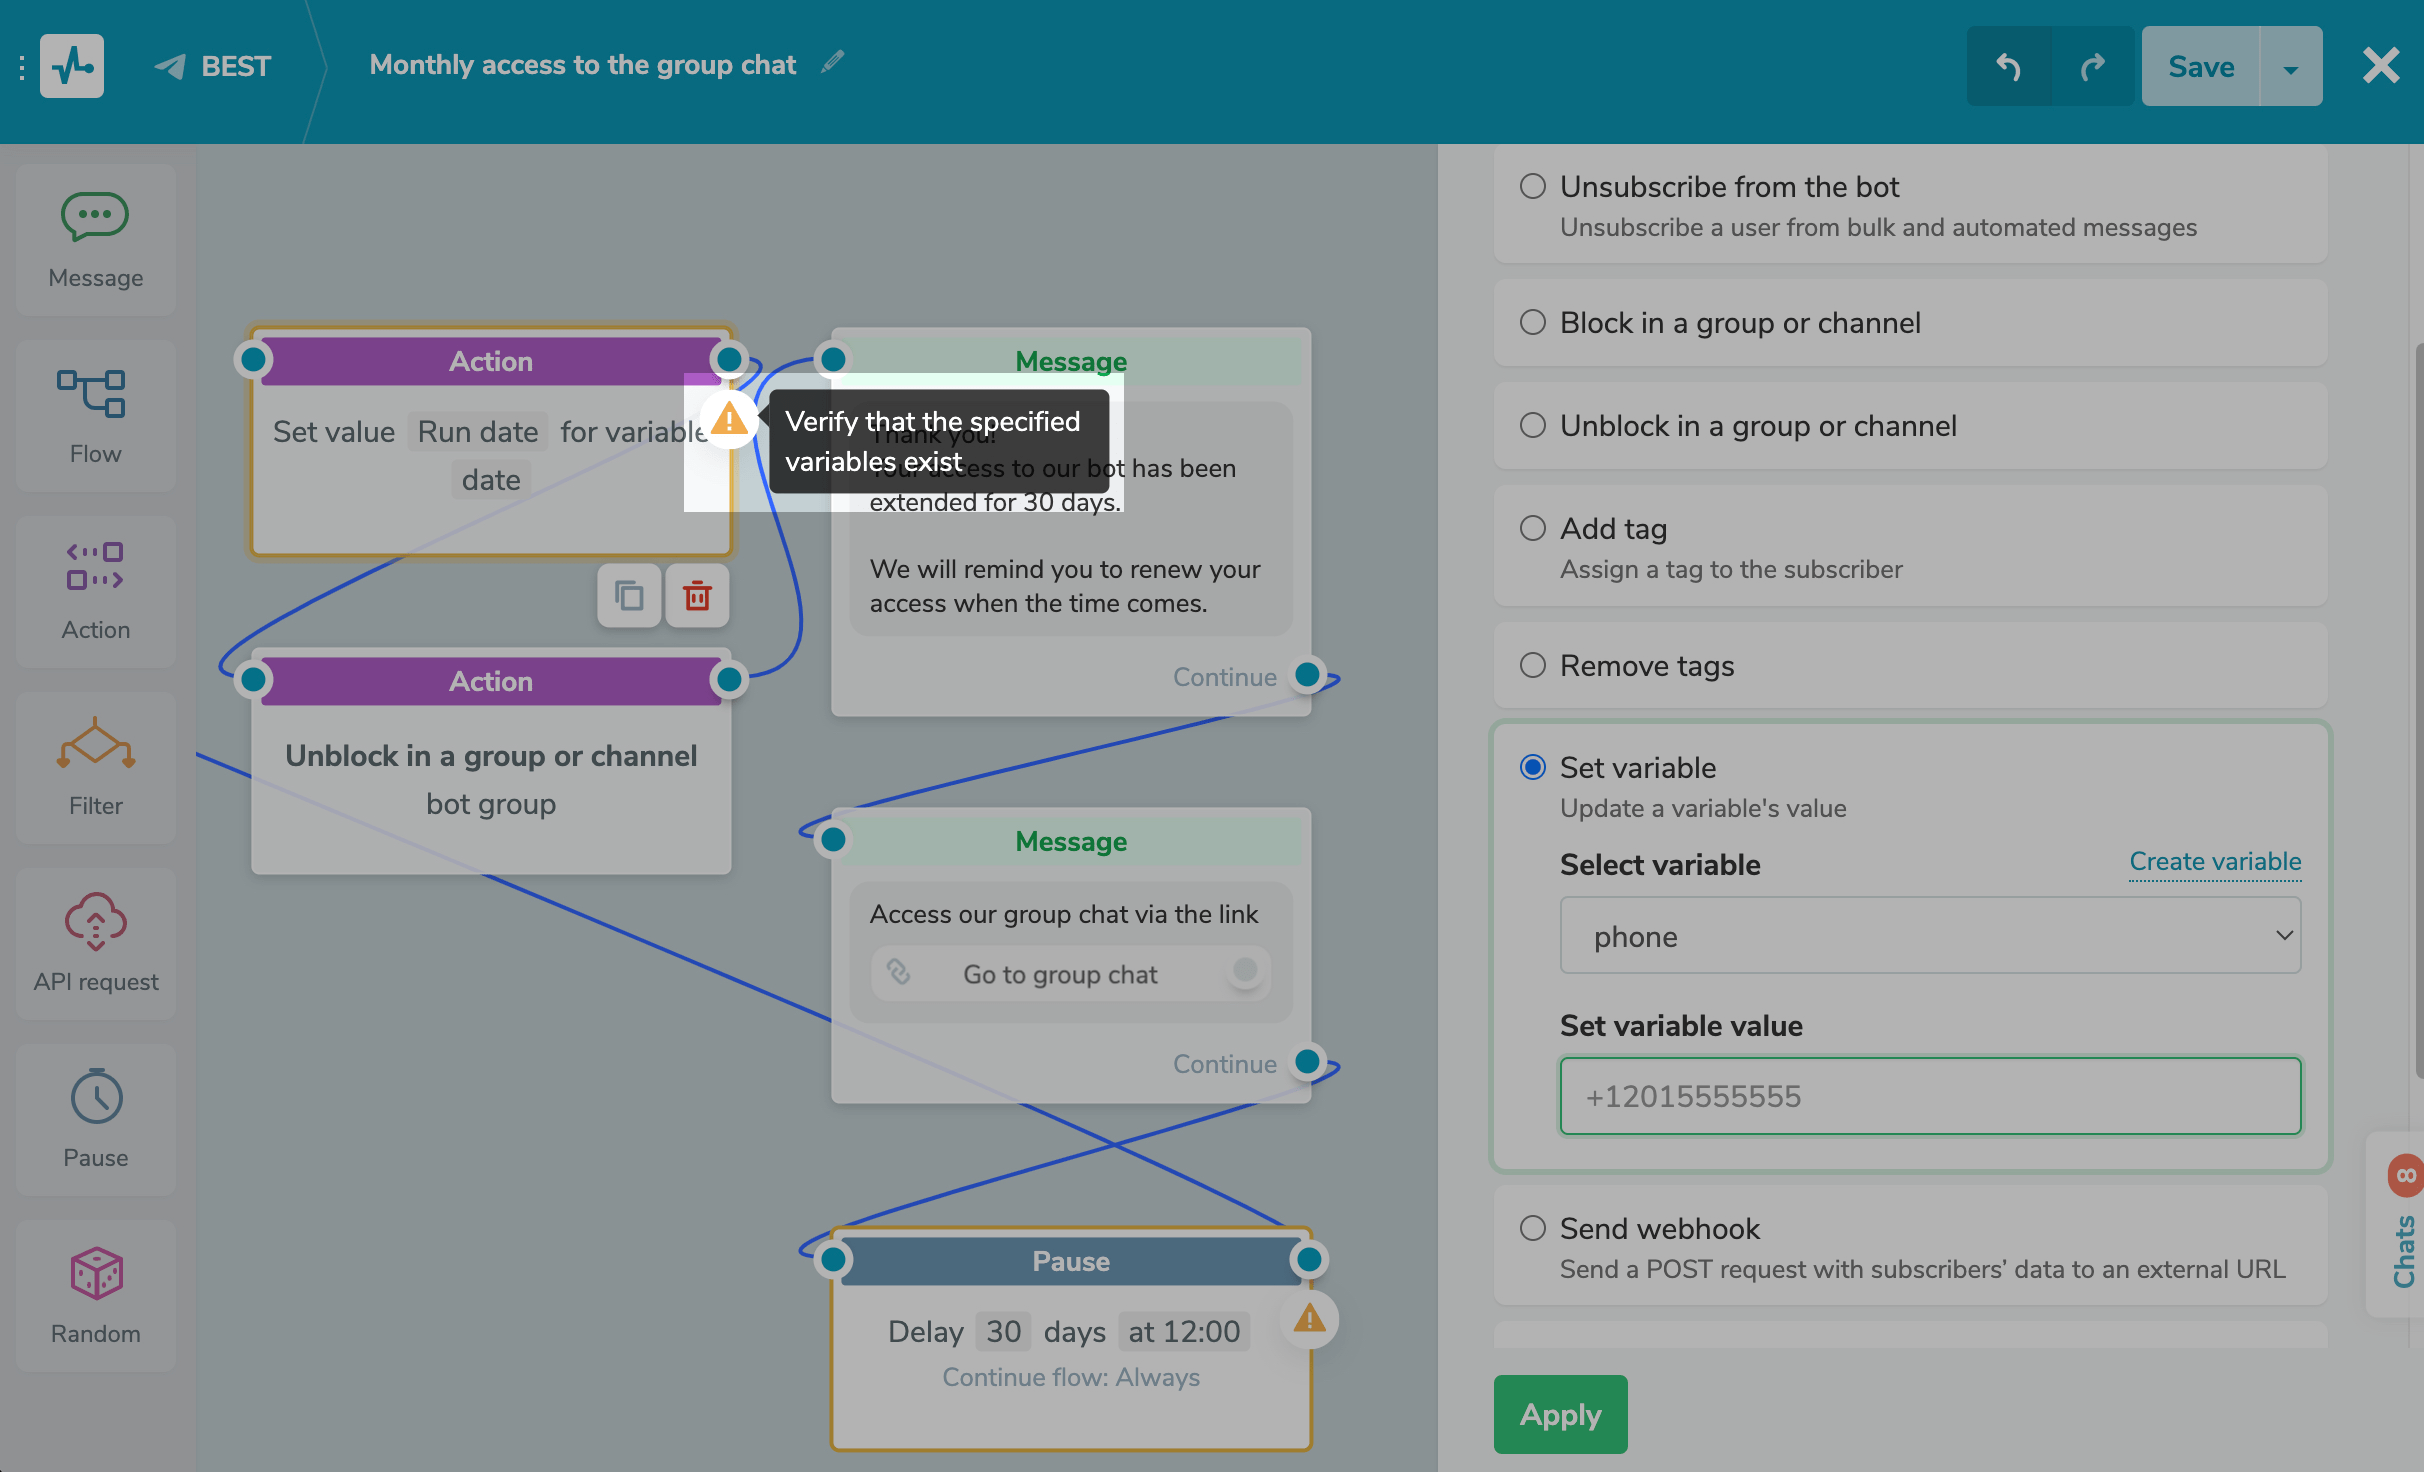The image size is (2424, 1472).
Task: Click the Apply button
Action: coord(1559,1414)
